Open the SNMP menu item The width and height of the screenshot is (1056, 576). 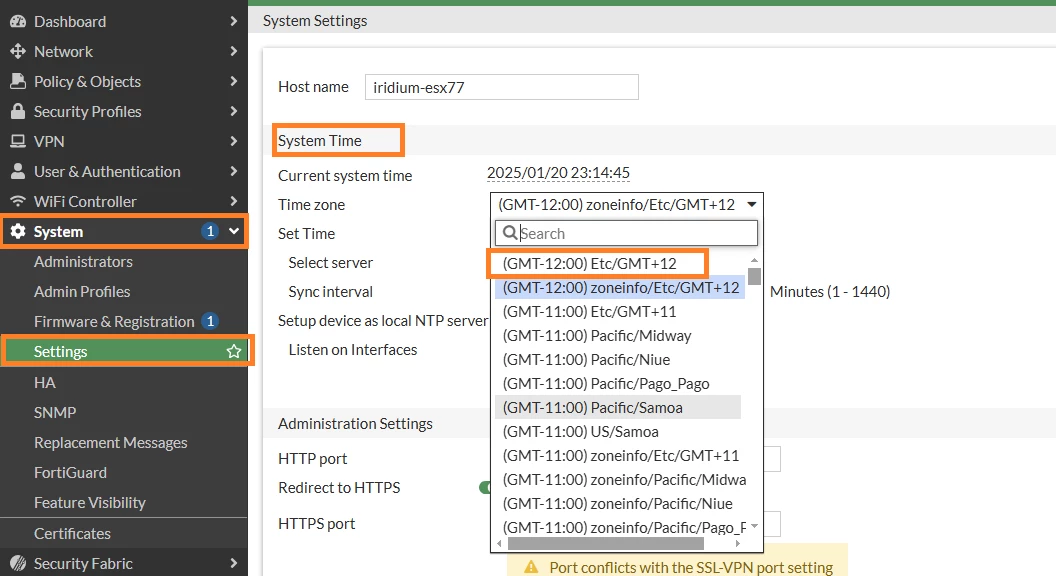[55, 412]
